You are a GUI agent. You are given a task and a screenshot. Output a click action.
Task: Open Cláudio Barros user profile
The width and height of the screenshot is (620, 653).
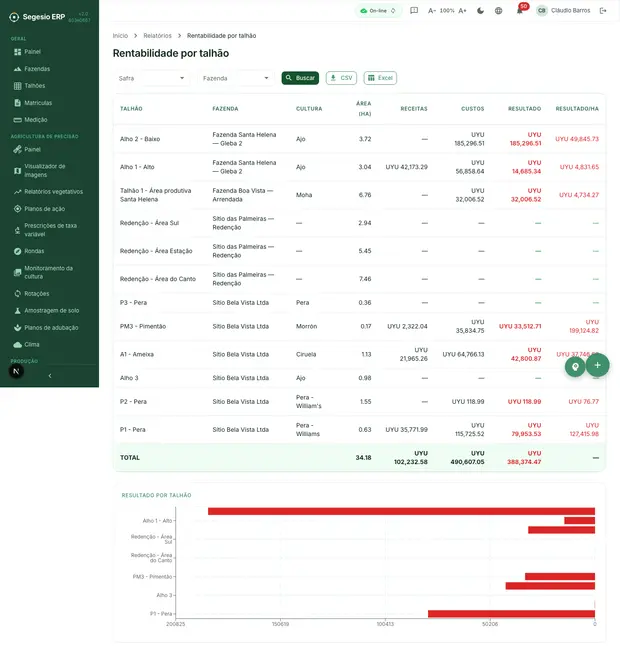click(563, 11)
